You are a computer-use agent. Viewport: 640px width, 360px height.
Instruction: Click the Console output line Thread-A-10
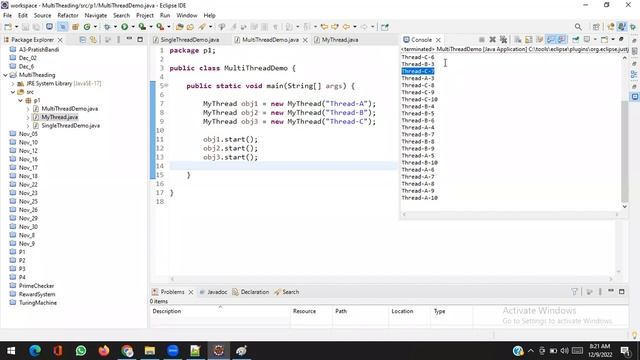[x=419, y=198]
